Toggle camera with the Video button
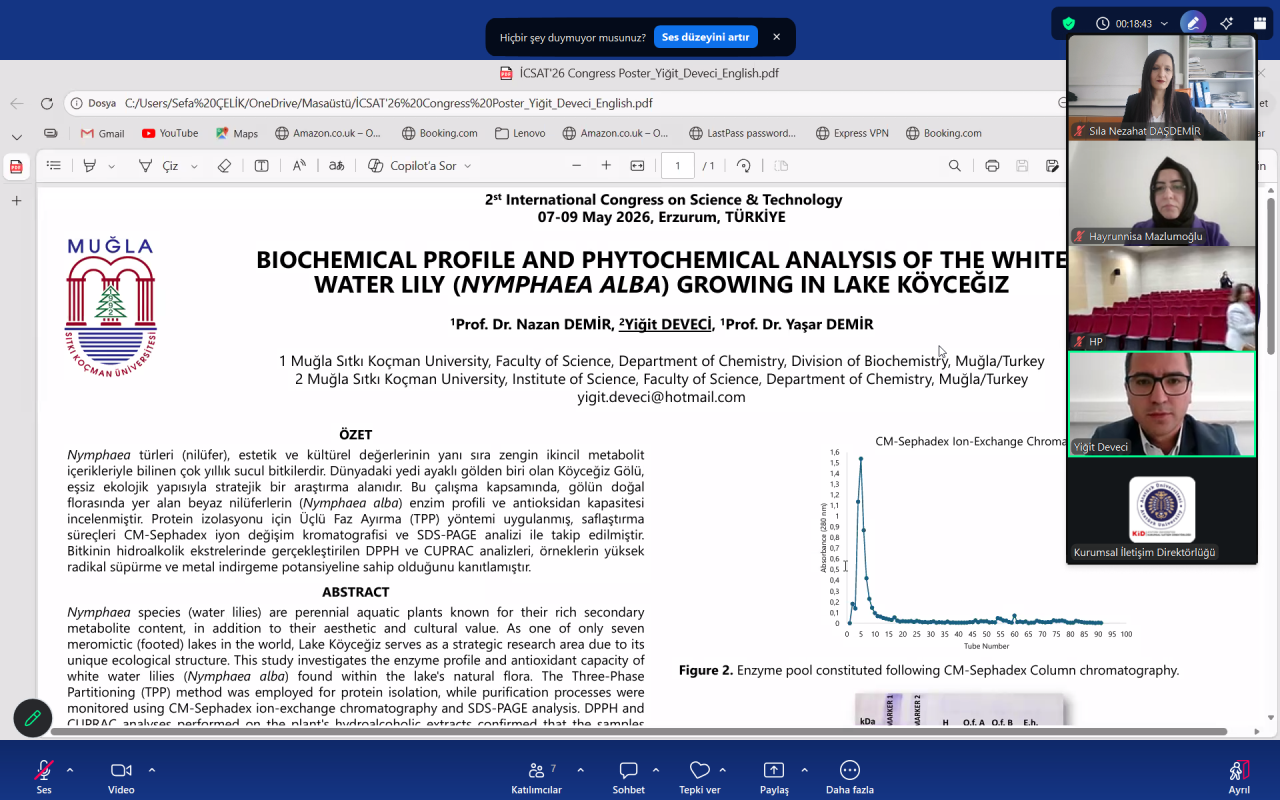 [x=121, y=776]
